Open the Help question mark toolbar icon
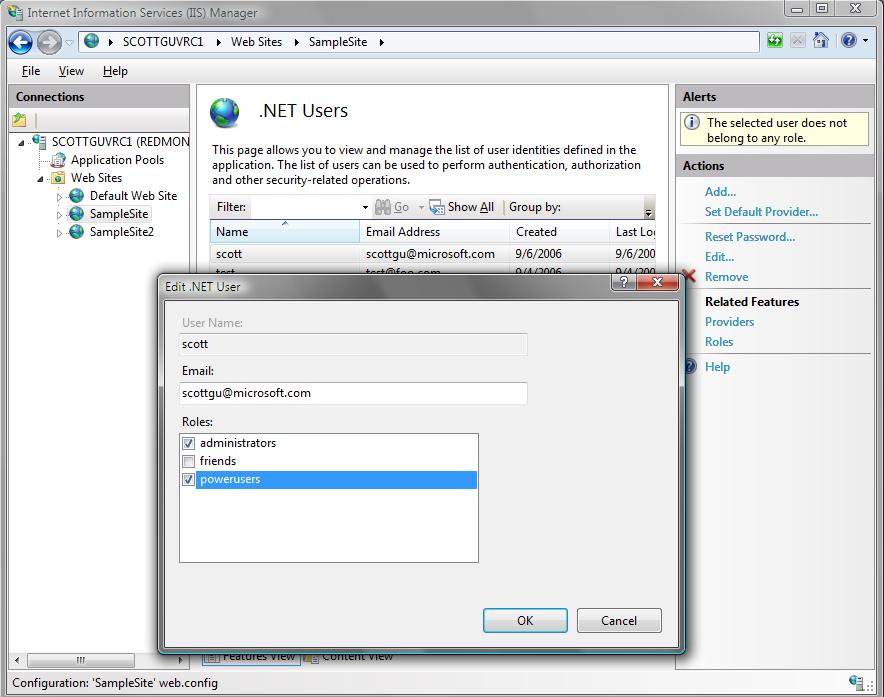 (x=848, y=40)
